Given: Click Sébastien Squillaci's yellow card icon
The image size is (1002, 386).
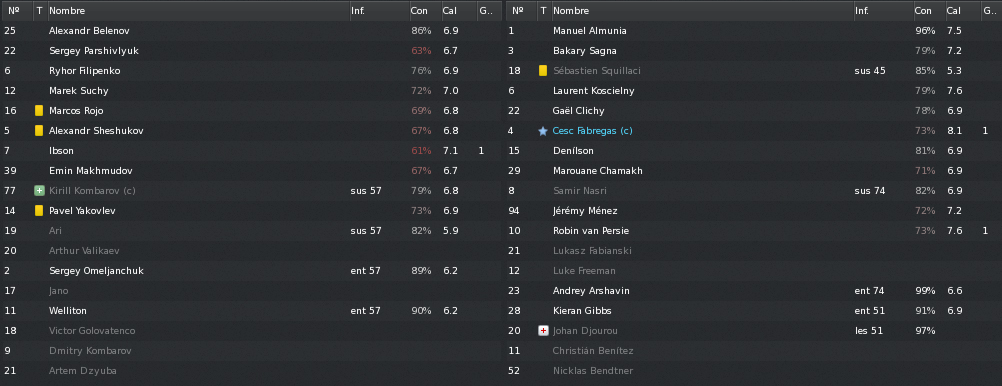Looking at the screenshot, I should pyautogui.click(x=543, y=70).
